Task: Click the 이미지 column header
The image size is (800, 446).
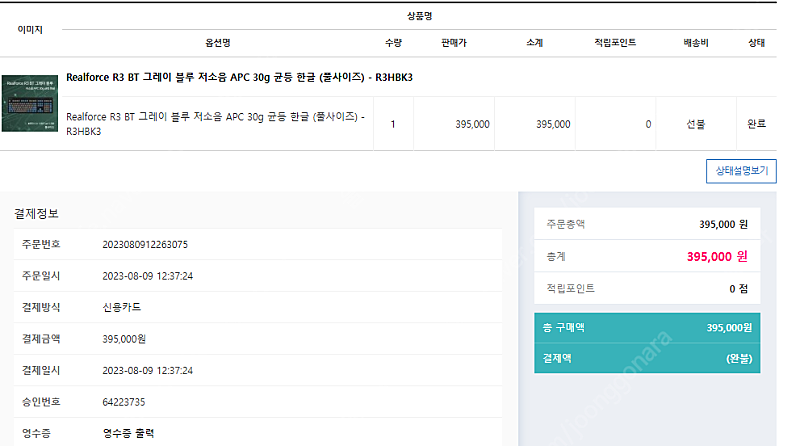Action: coord(30,30)
